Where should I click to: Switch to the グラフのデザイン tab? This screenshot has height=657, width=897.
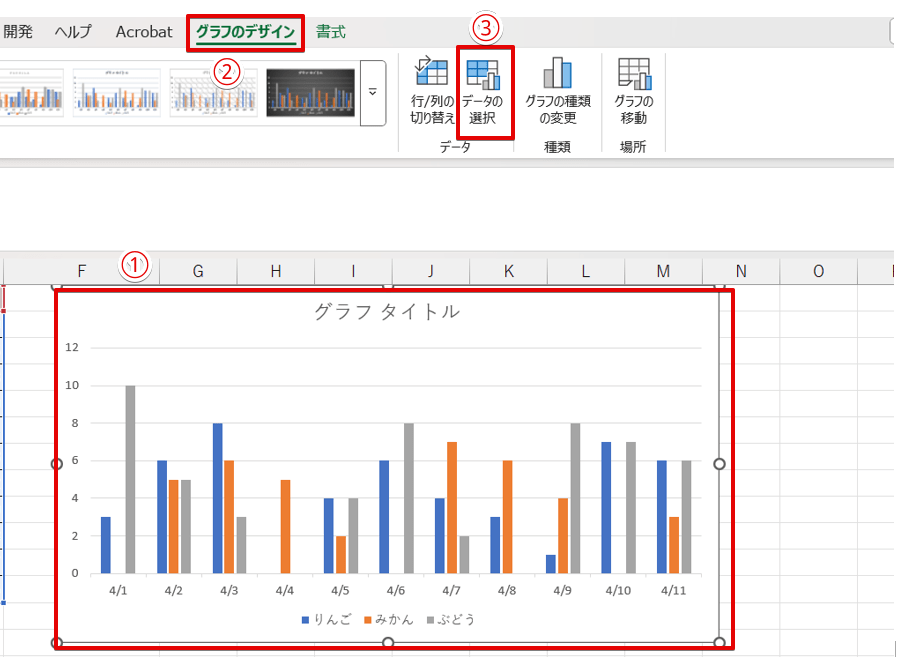tap(245, 32)
